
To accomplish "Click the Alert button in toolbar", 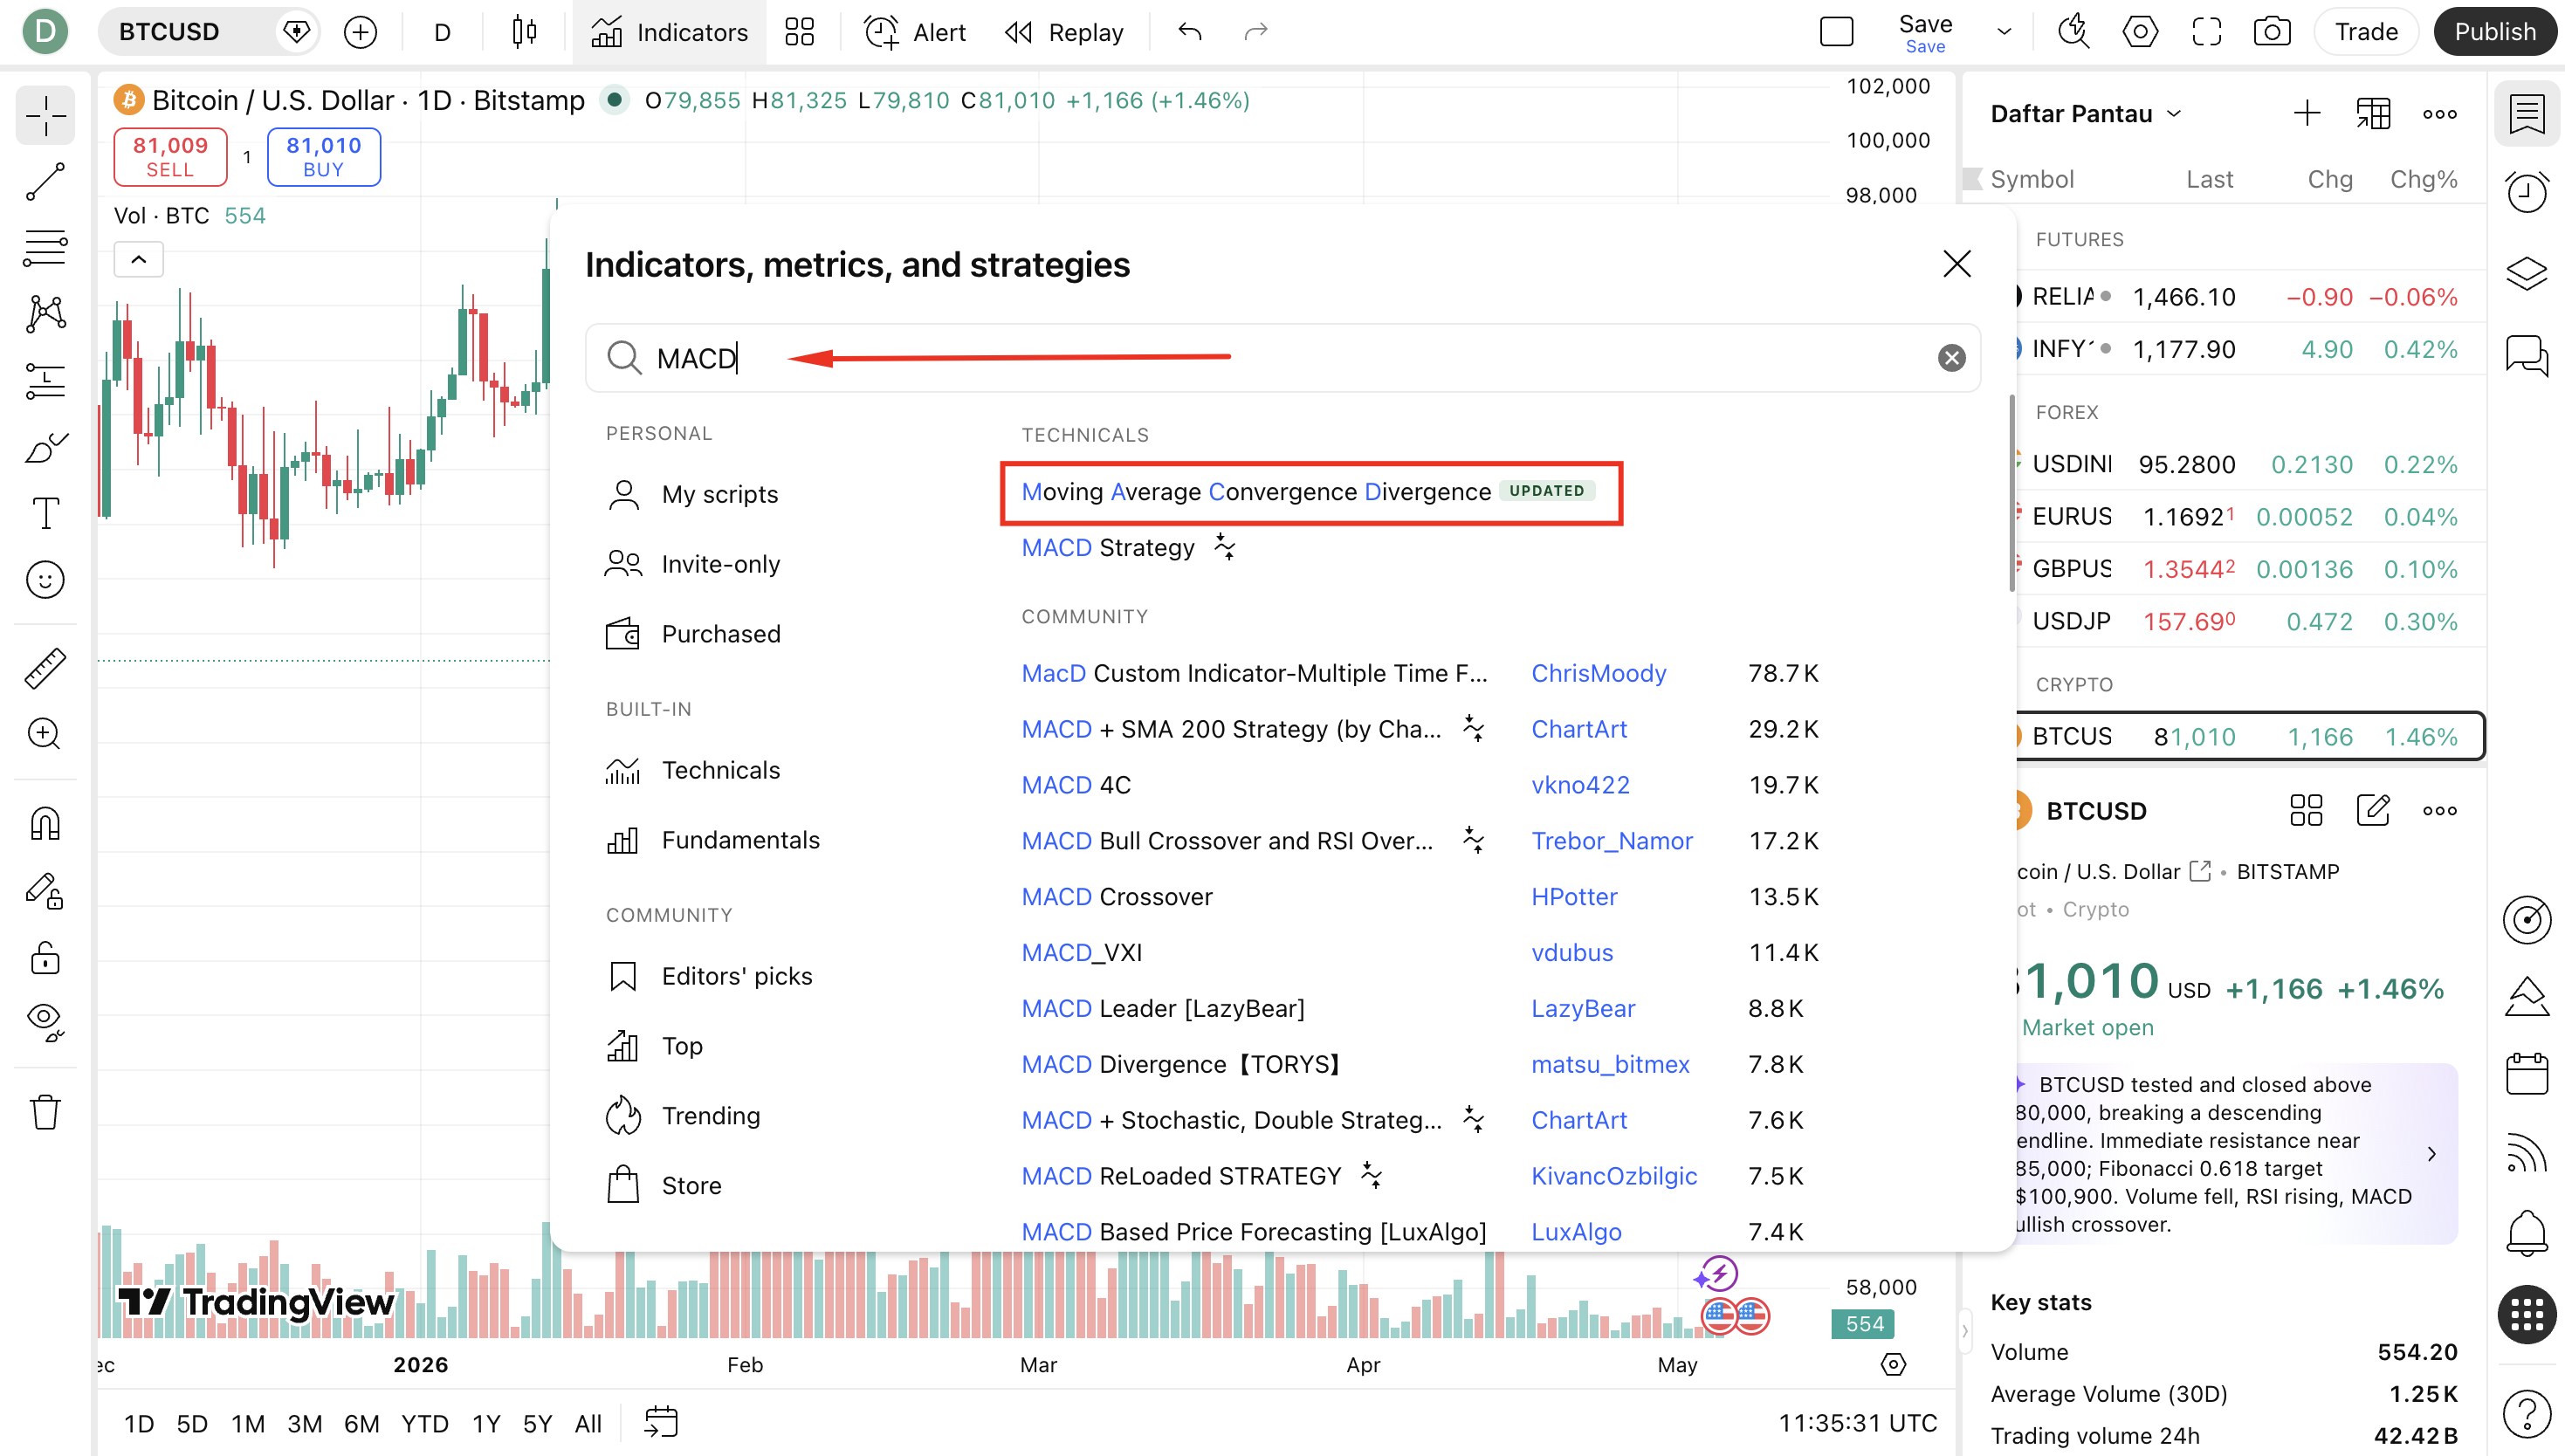I will click(x=916, y=32).
